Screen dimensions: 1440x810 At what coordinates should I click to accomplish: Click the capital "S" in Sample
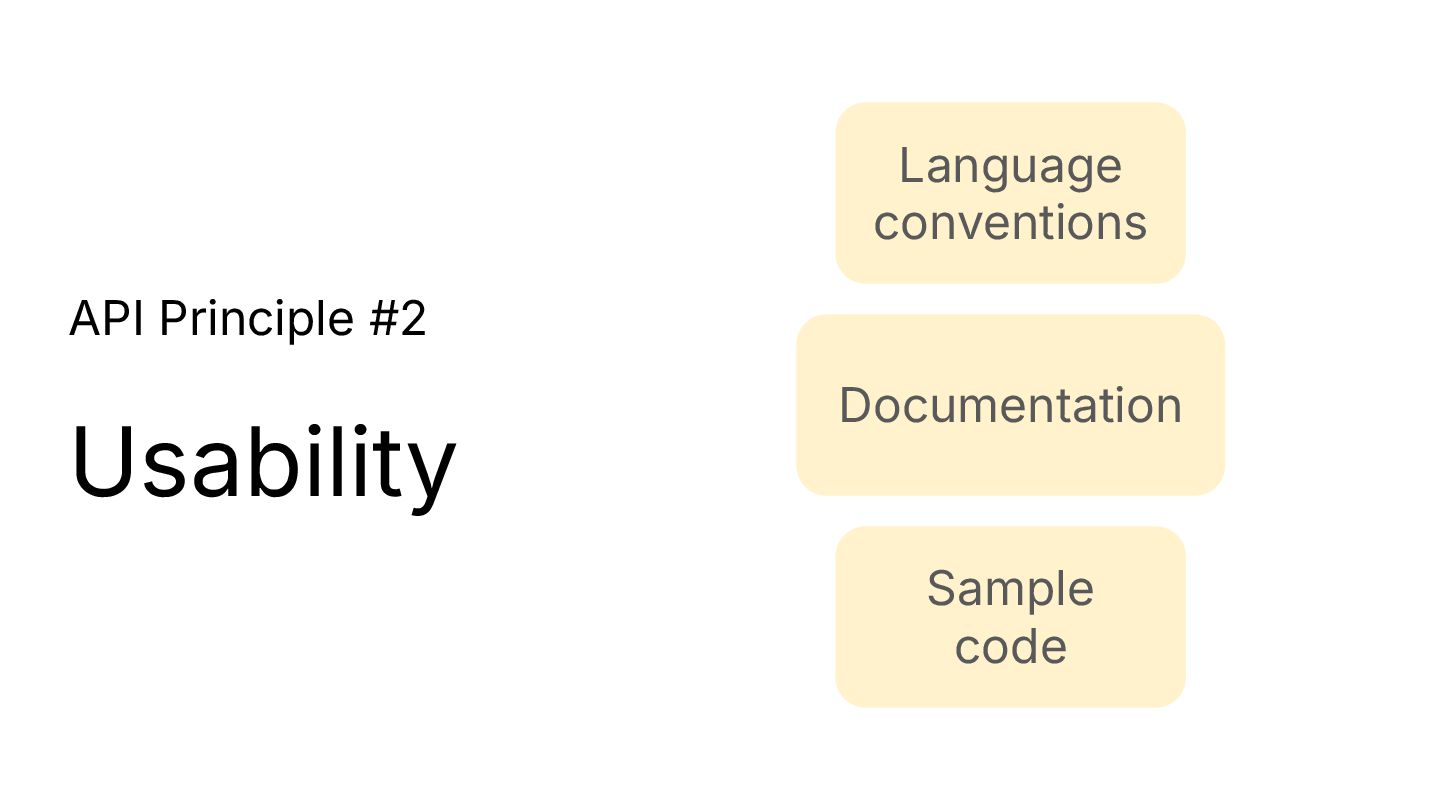click(x=942, y=589)
